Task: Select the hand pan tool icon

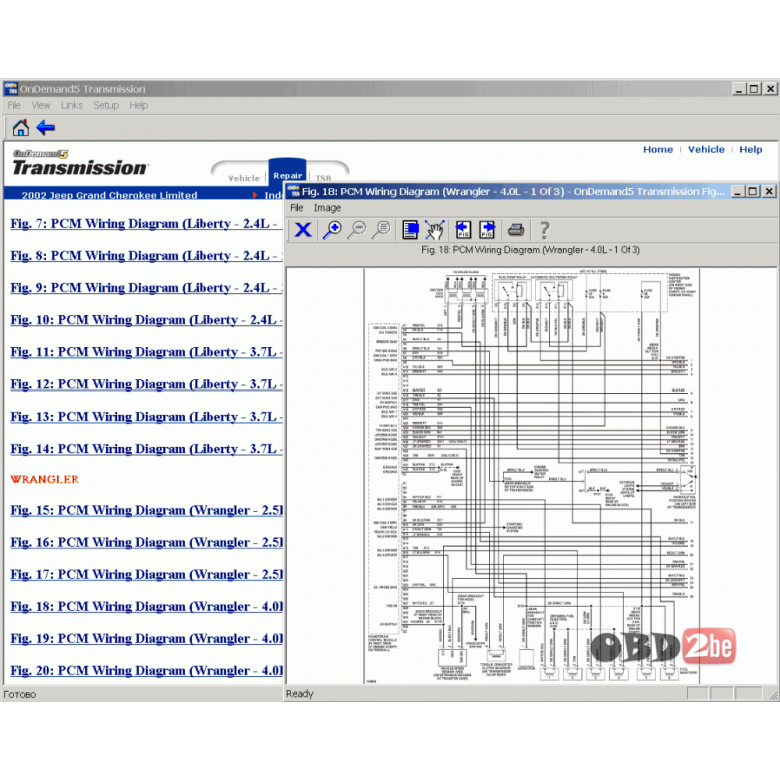Action: tap(435, 230)
